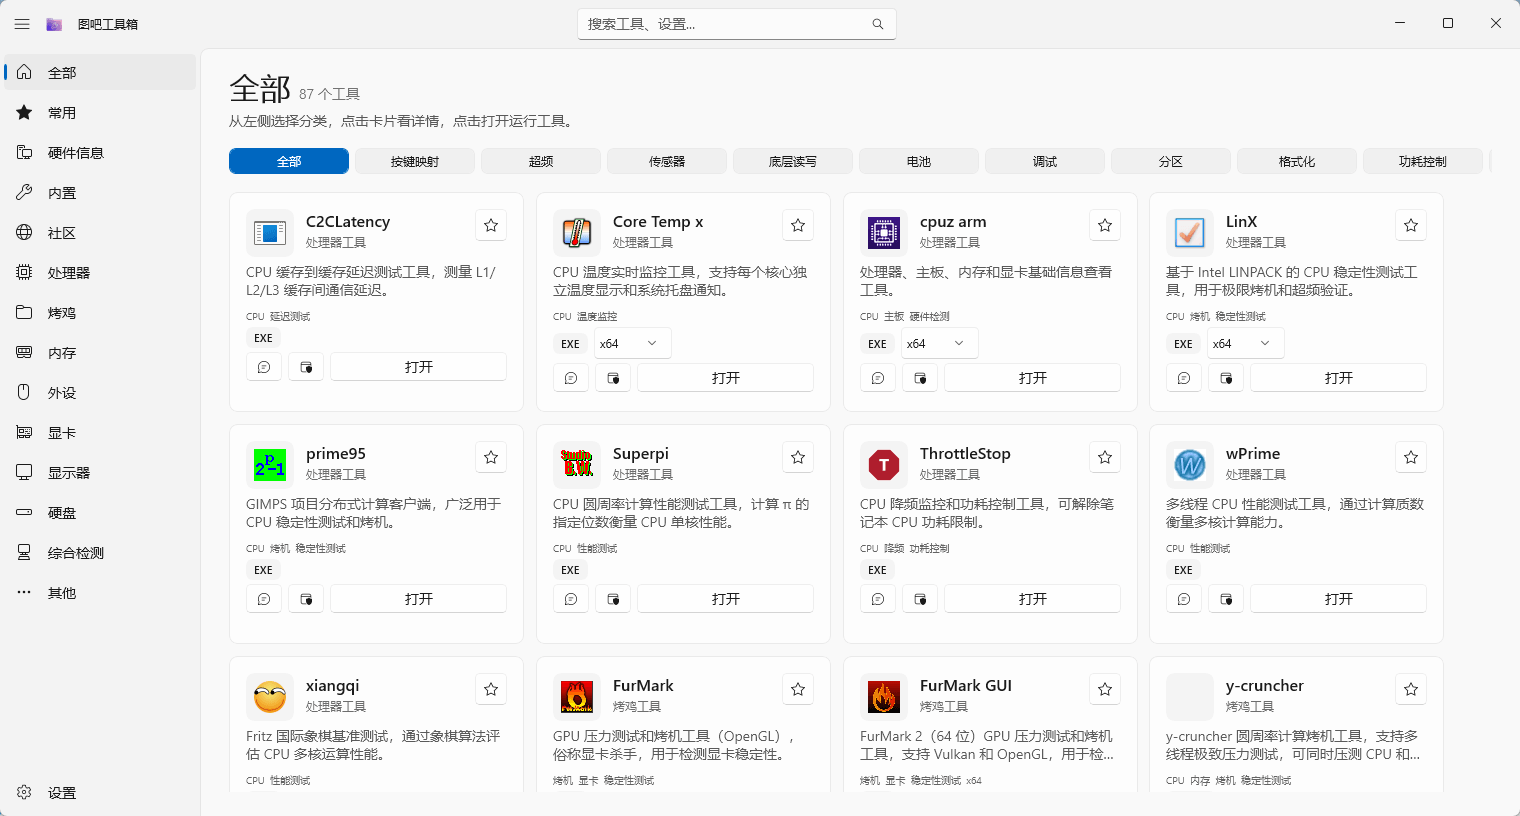The width and height of the screenshot is (1520, 816).
Task: Select the 底层读写 filter tag
Action: 793,161
